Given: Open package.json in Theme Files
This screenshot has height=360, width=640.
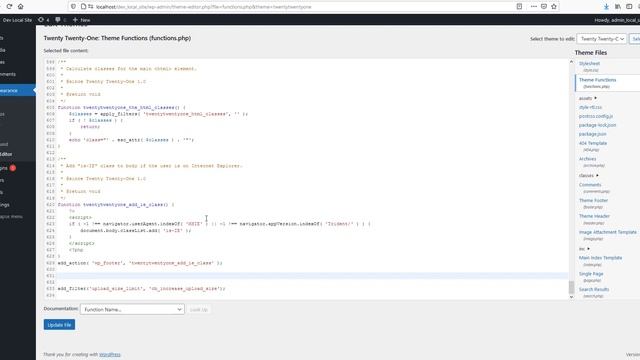Looking at the screenshot, I should [x=592, y=134].
